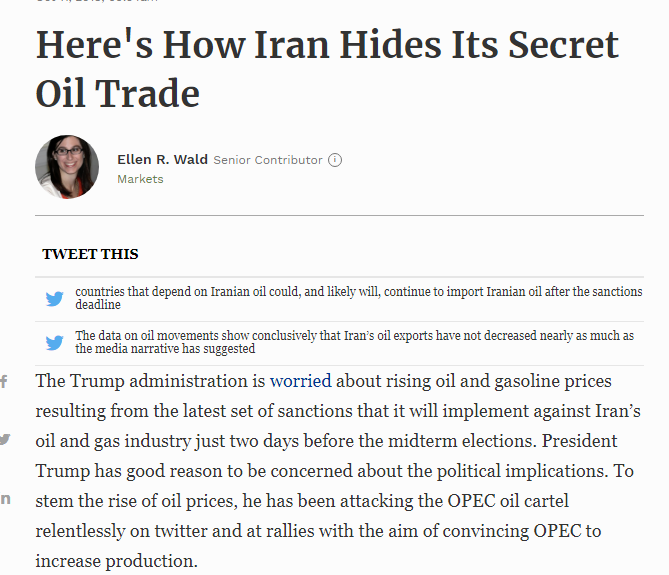Click the TWEET THIS heading
The width and height of the screenshot is (669, 575).
click(90, 254)
